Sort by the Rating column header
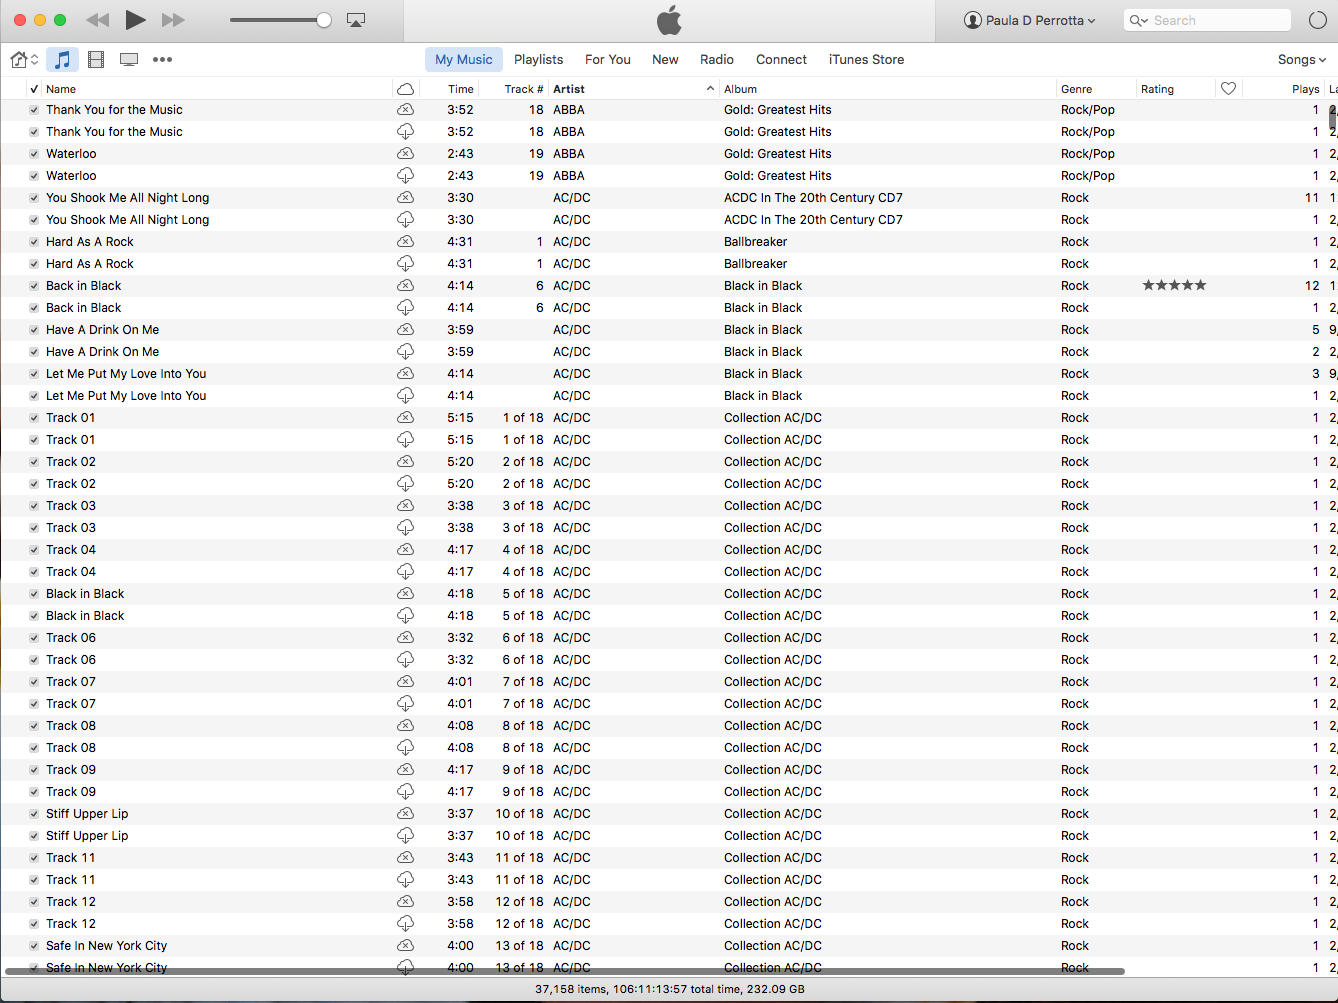The width and height of the screenshot is (1338, 1003). coord(1176,89)
